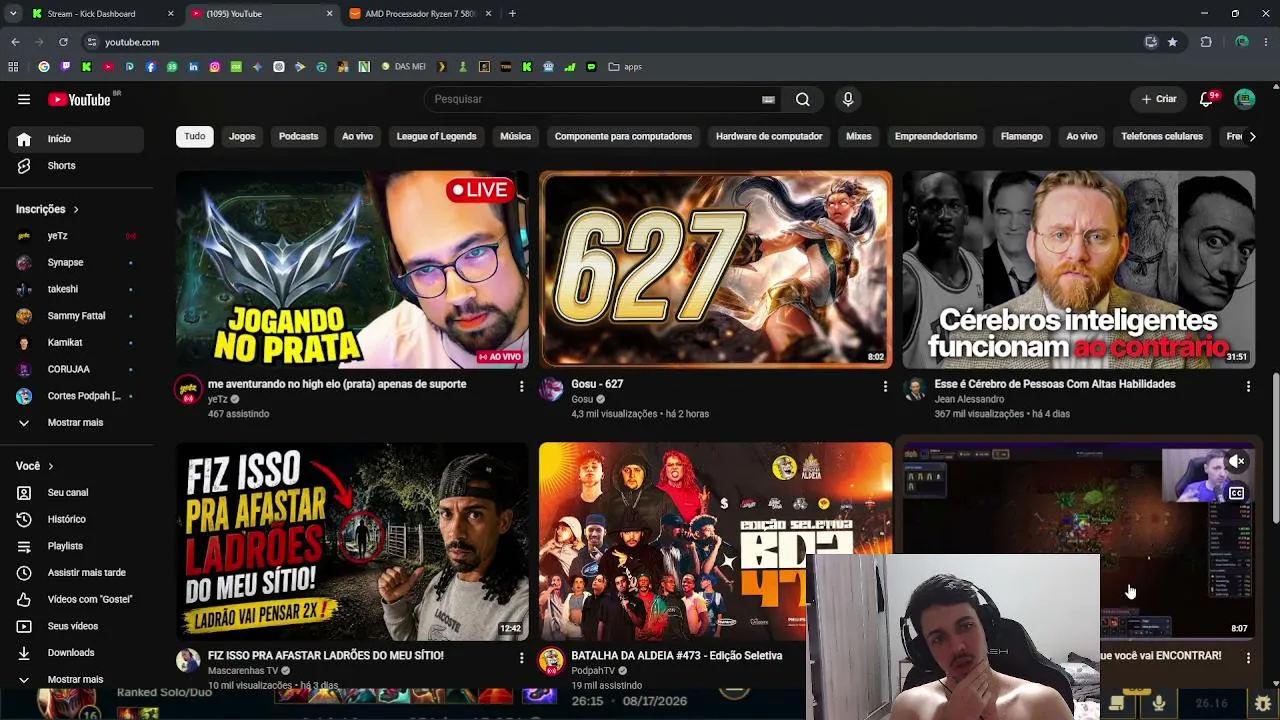Select the Tudo filter chip

(x=195, y=136)
